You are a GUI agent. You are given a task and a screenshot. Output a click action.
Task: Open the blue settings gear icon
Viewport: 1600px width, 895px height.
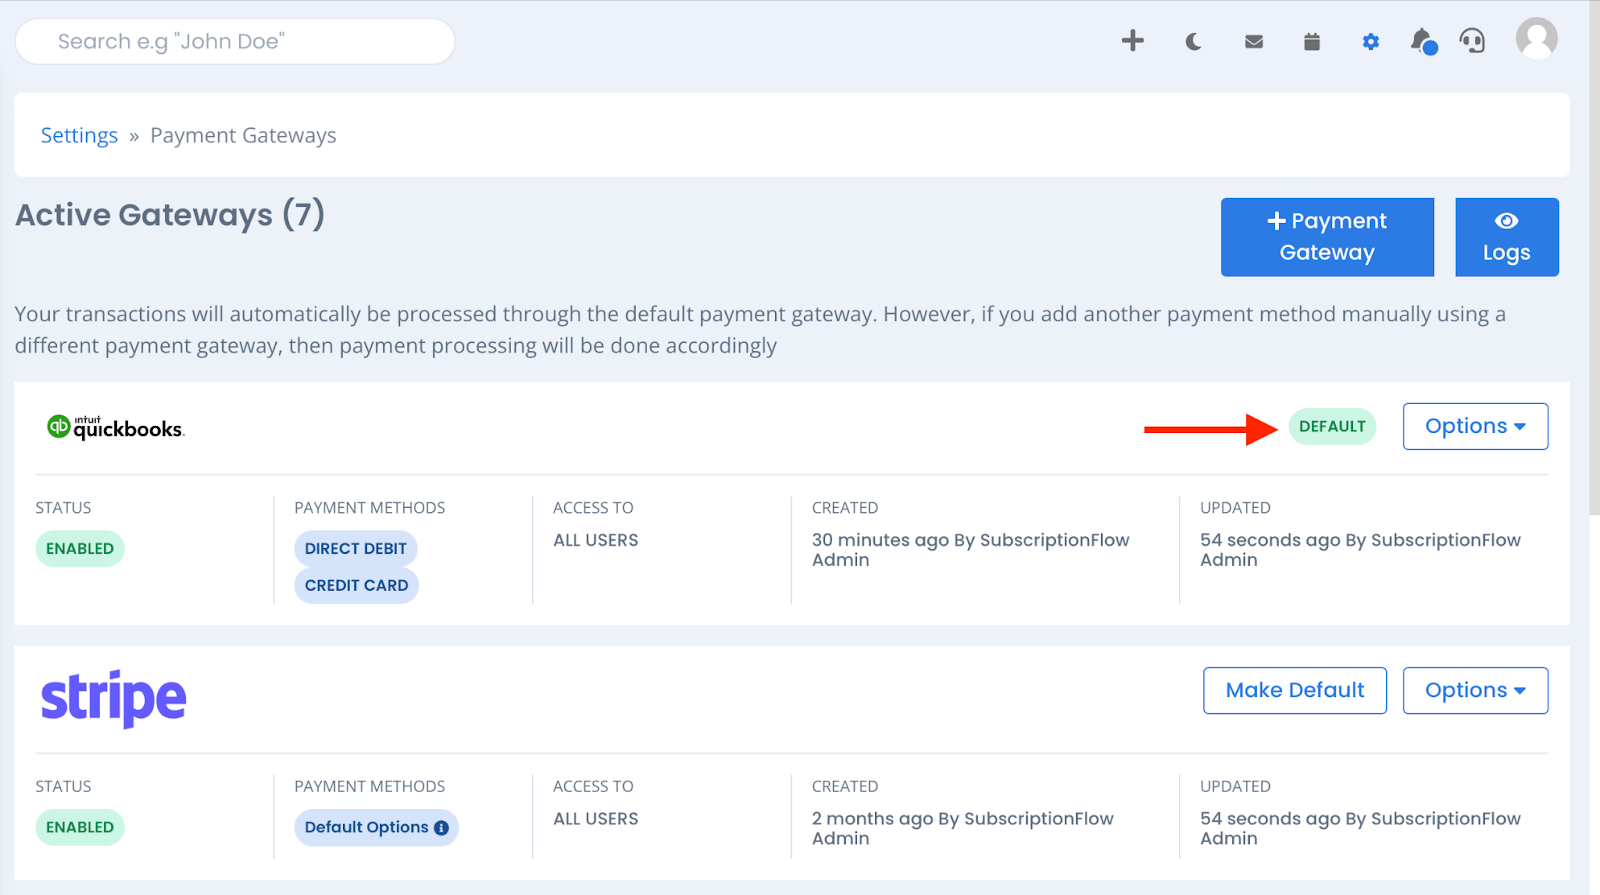tap(1371, 42)
